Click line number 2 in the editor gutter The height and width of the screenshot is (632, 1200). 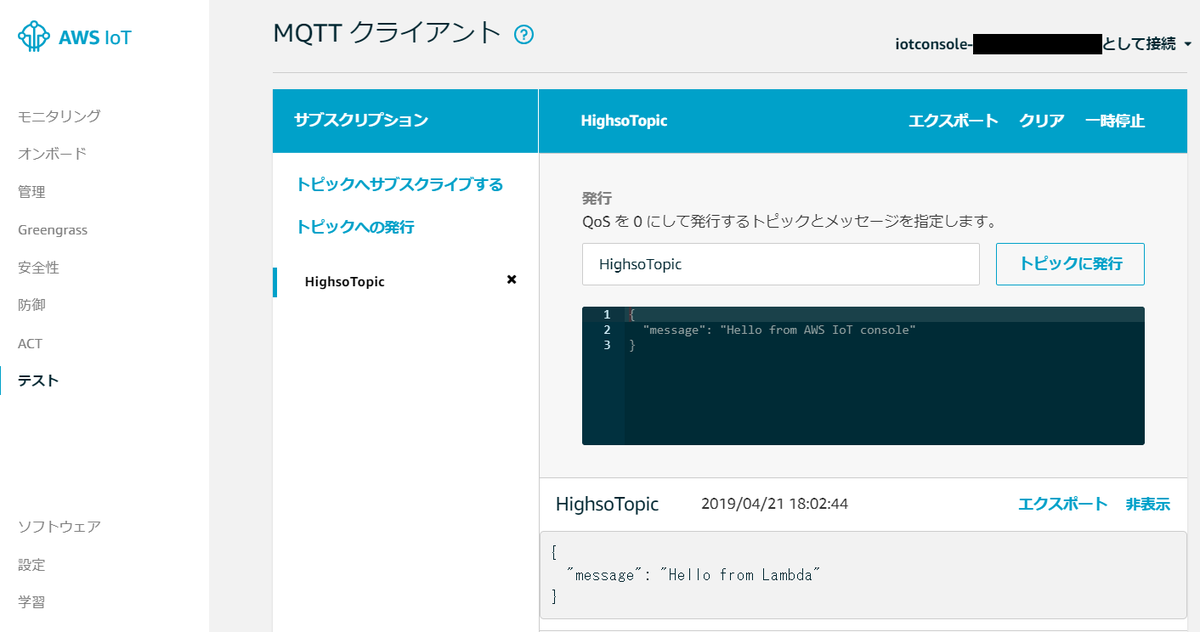606,329
